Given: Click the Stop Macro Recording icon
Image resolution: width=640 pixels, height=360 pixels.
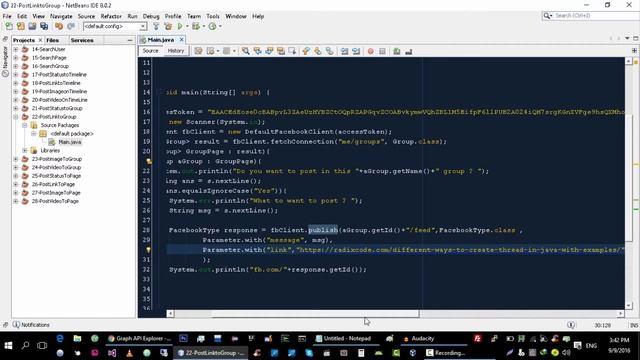Looking at the screenshot, I should [x=382, y=51].
